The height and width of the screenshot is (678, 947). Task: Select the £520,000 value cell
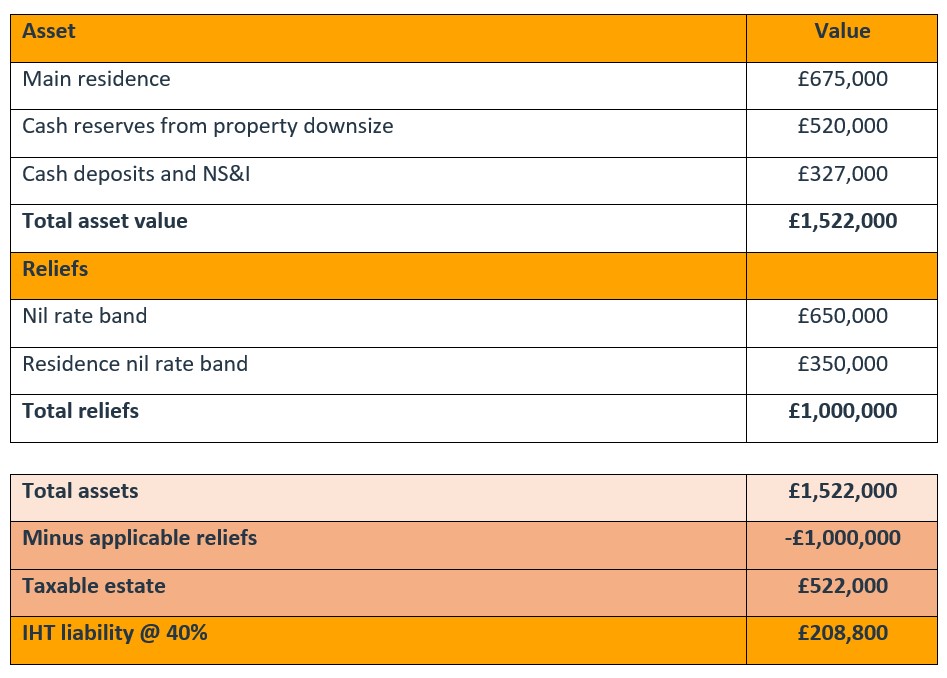click(842, 126)
